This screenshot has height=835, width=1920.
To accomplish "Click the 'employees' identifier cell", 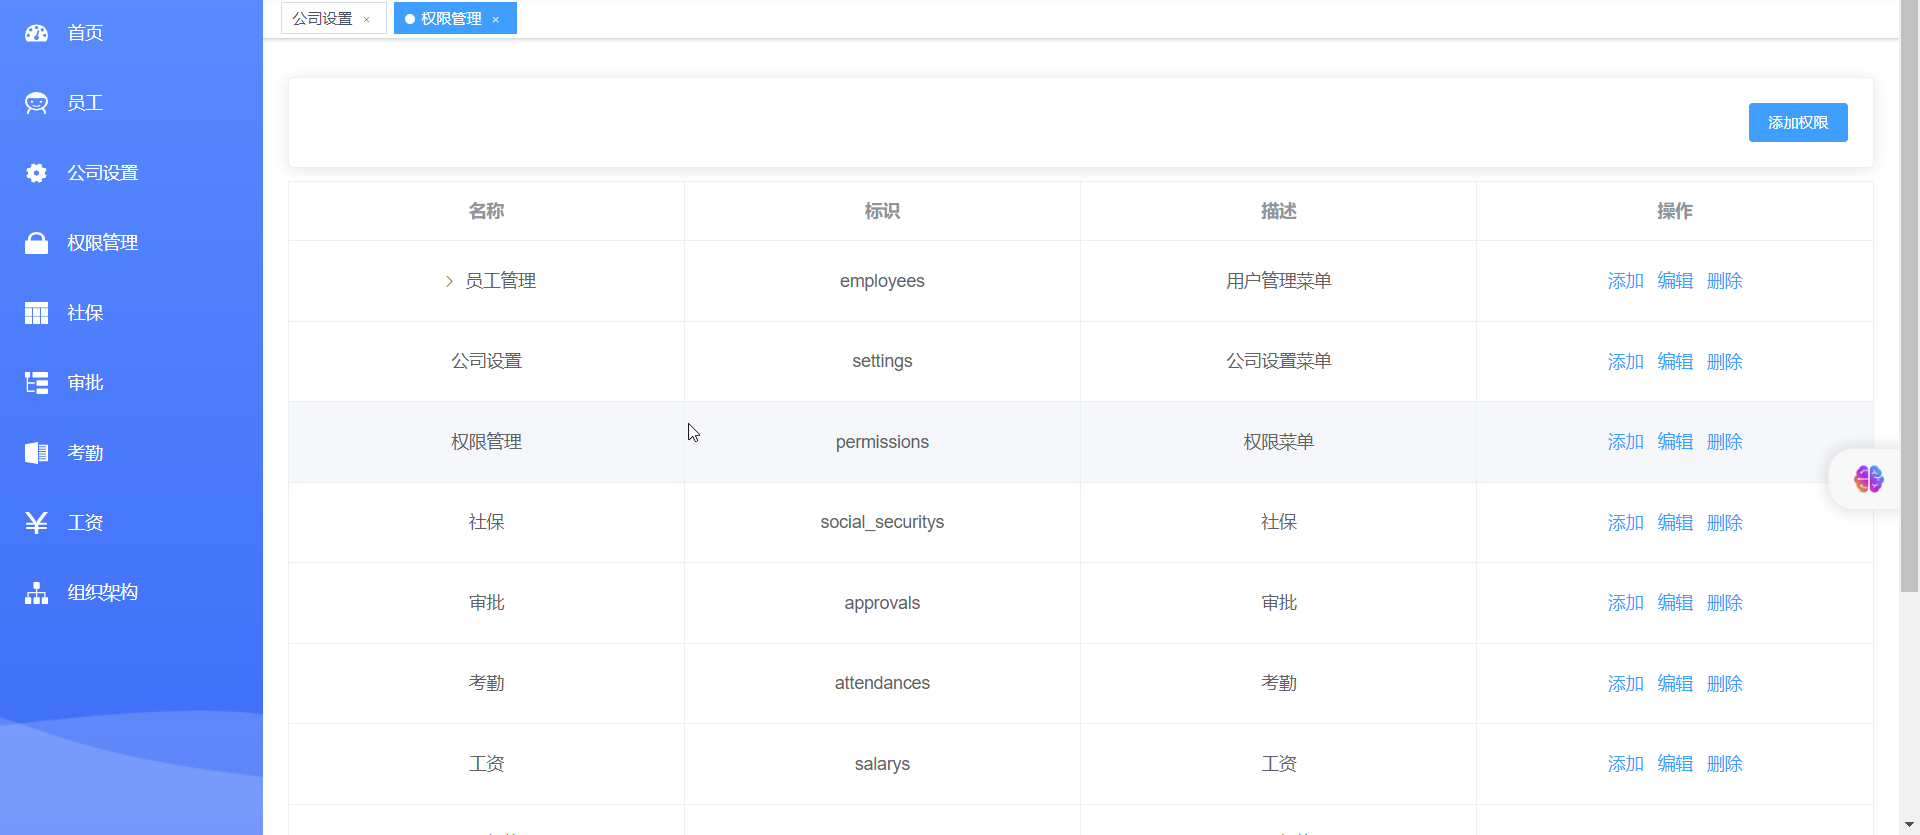I will [882, 281].
